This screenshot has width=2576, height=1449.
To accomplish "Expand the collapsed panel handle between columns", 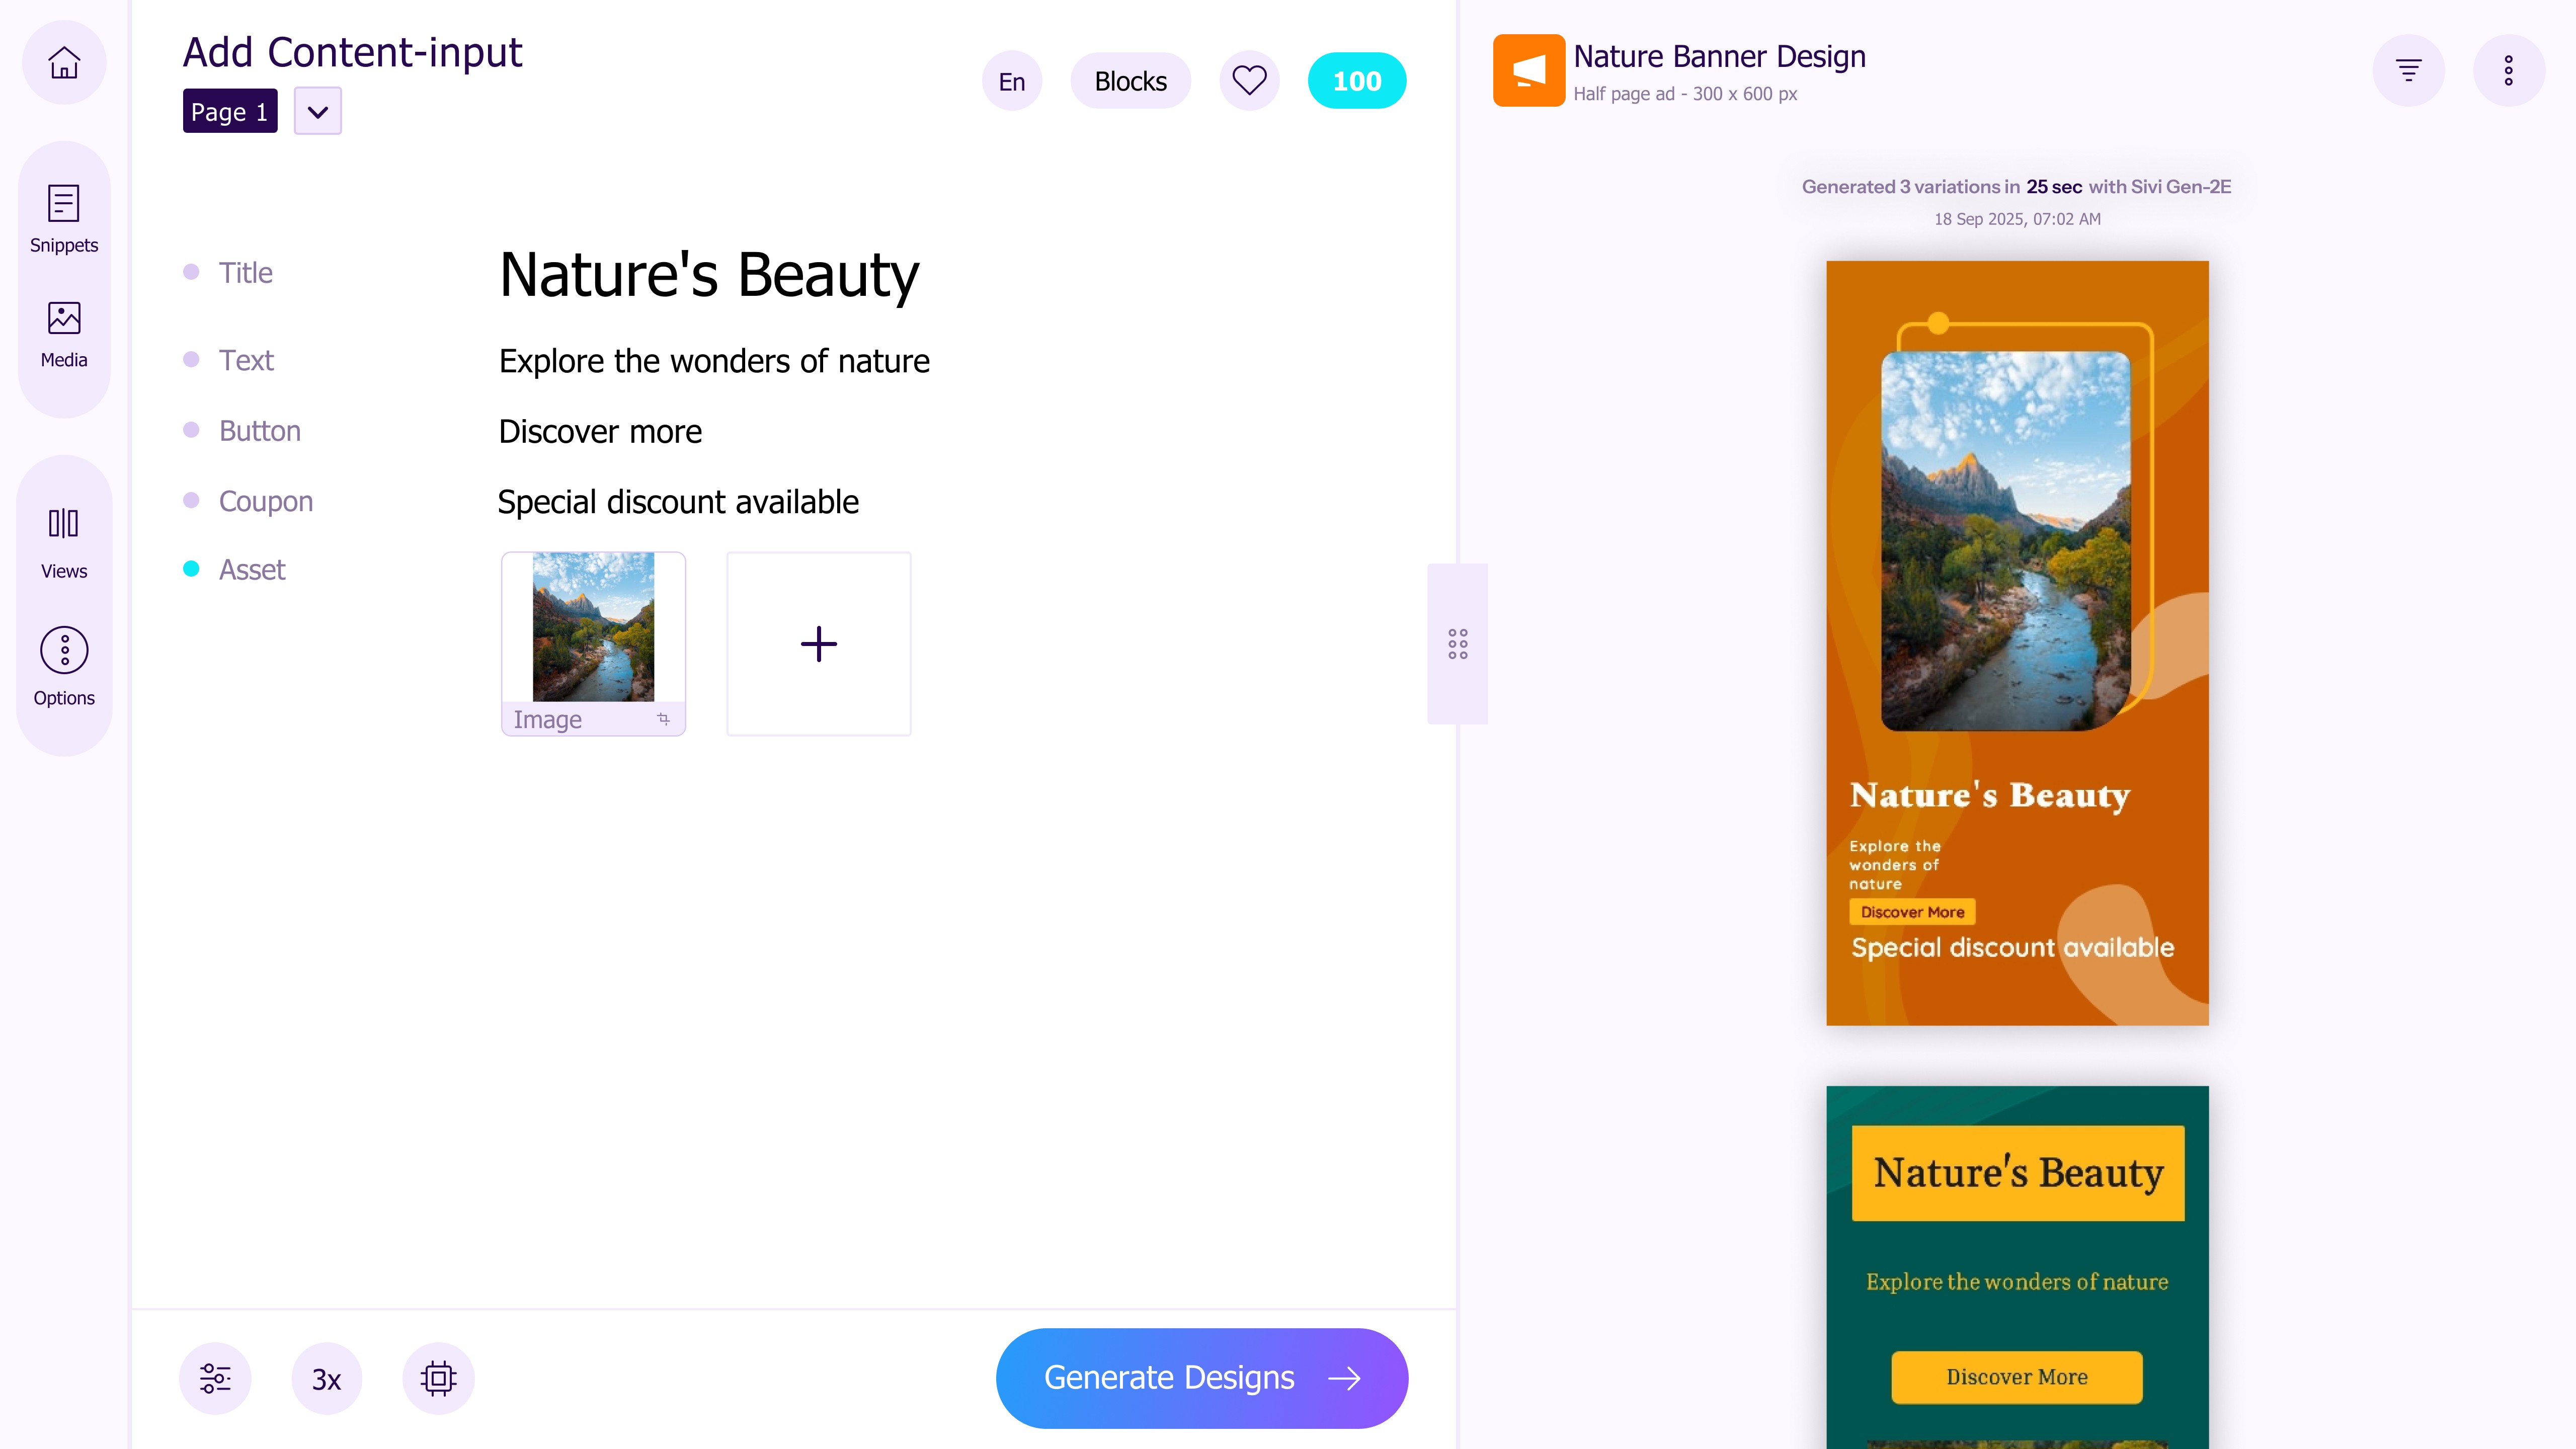I will coord(1457,643).
